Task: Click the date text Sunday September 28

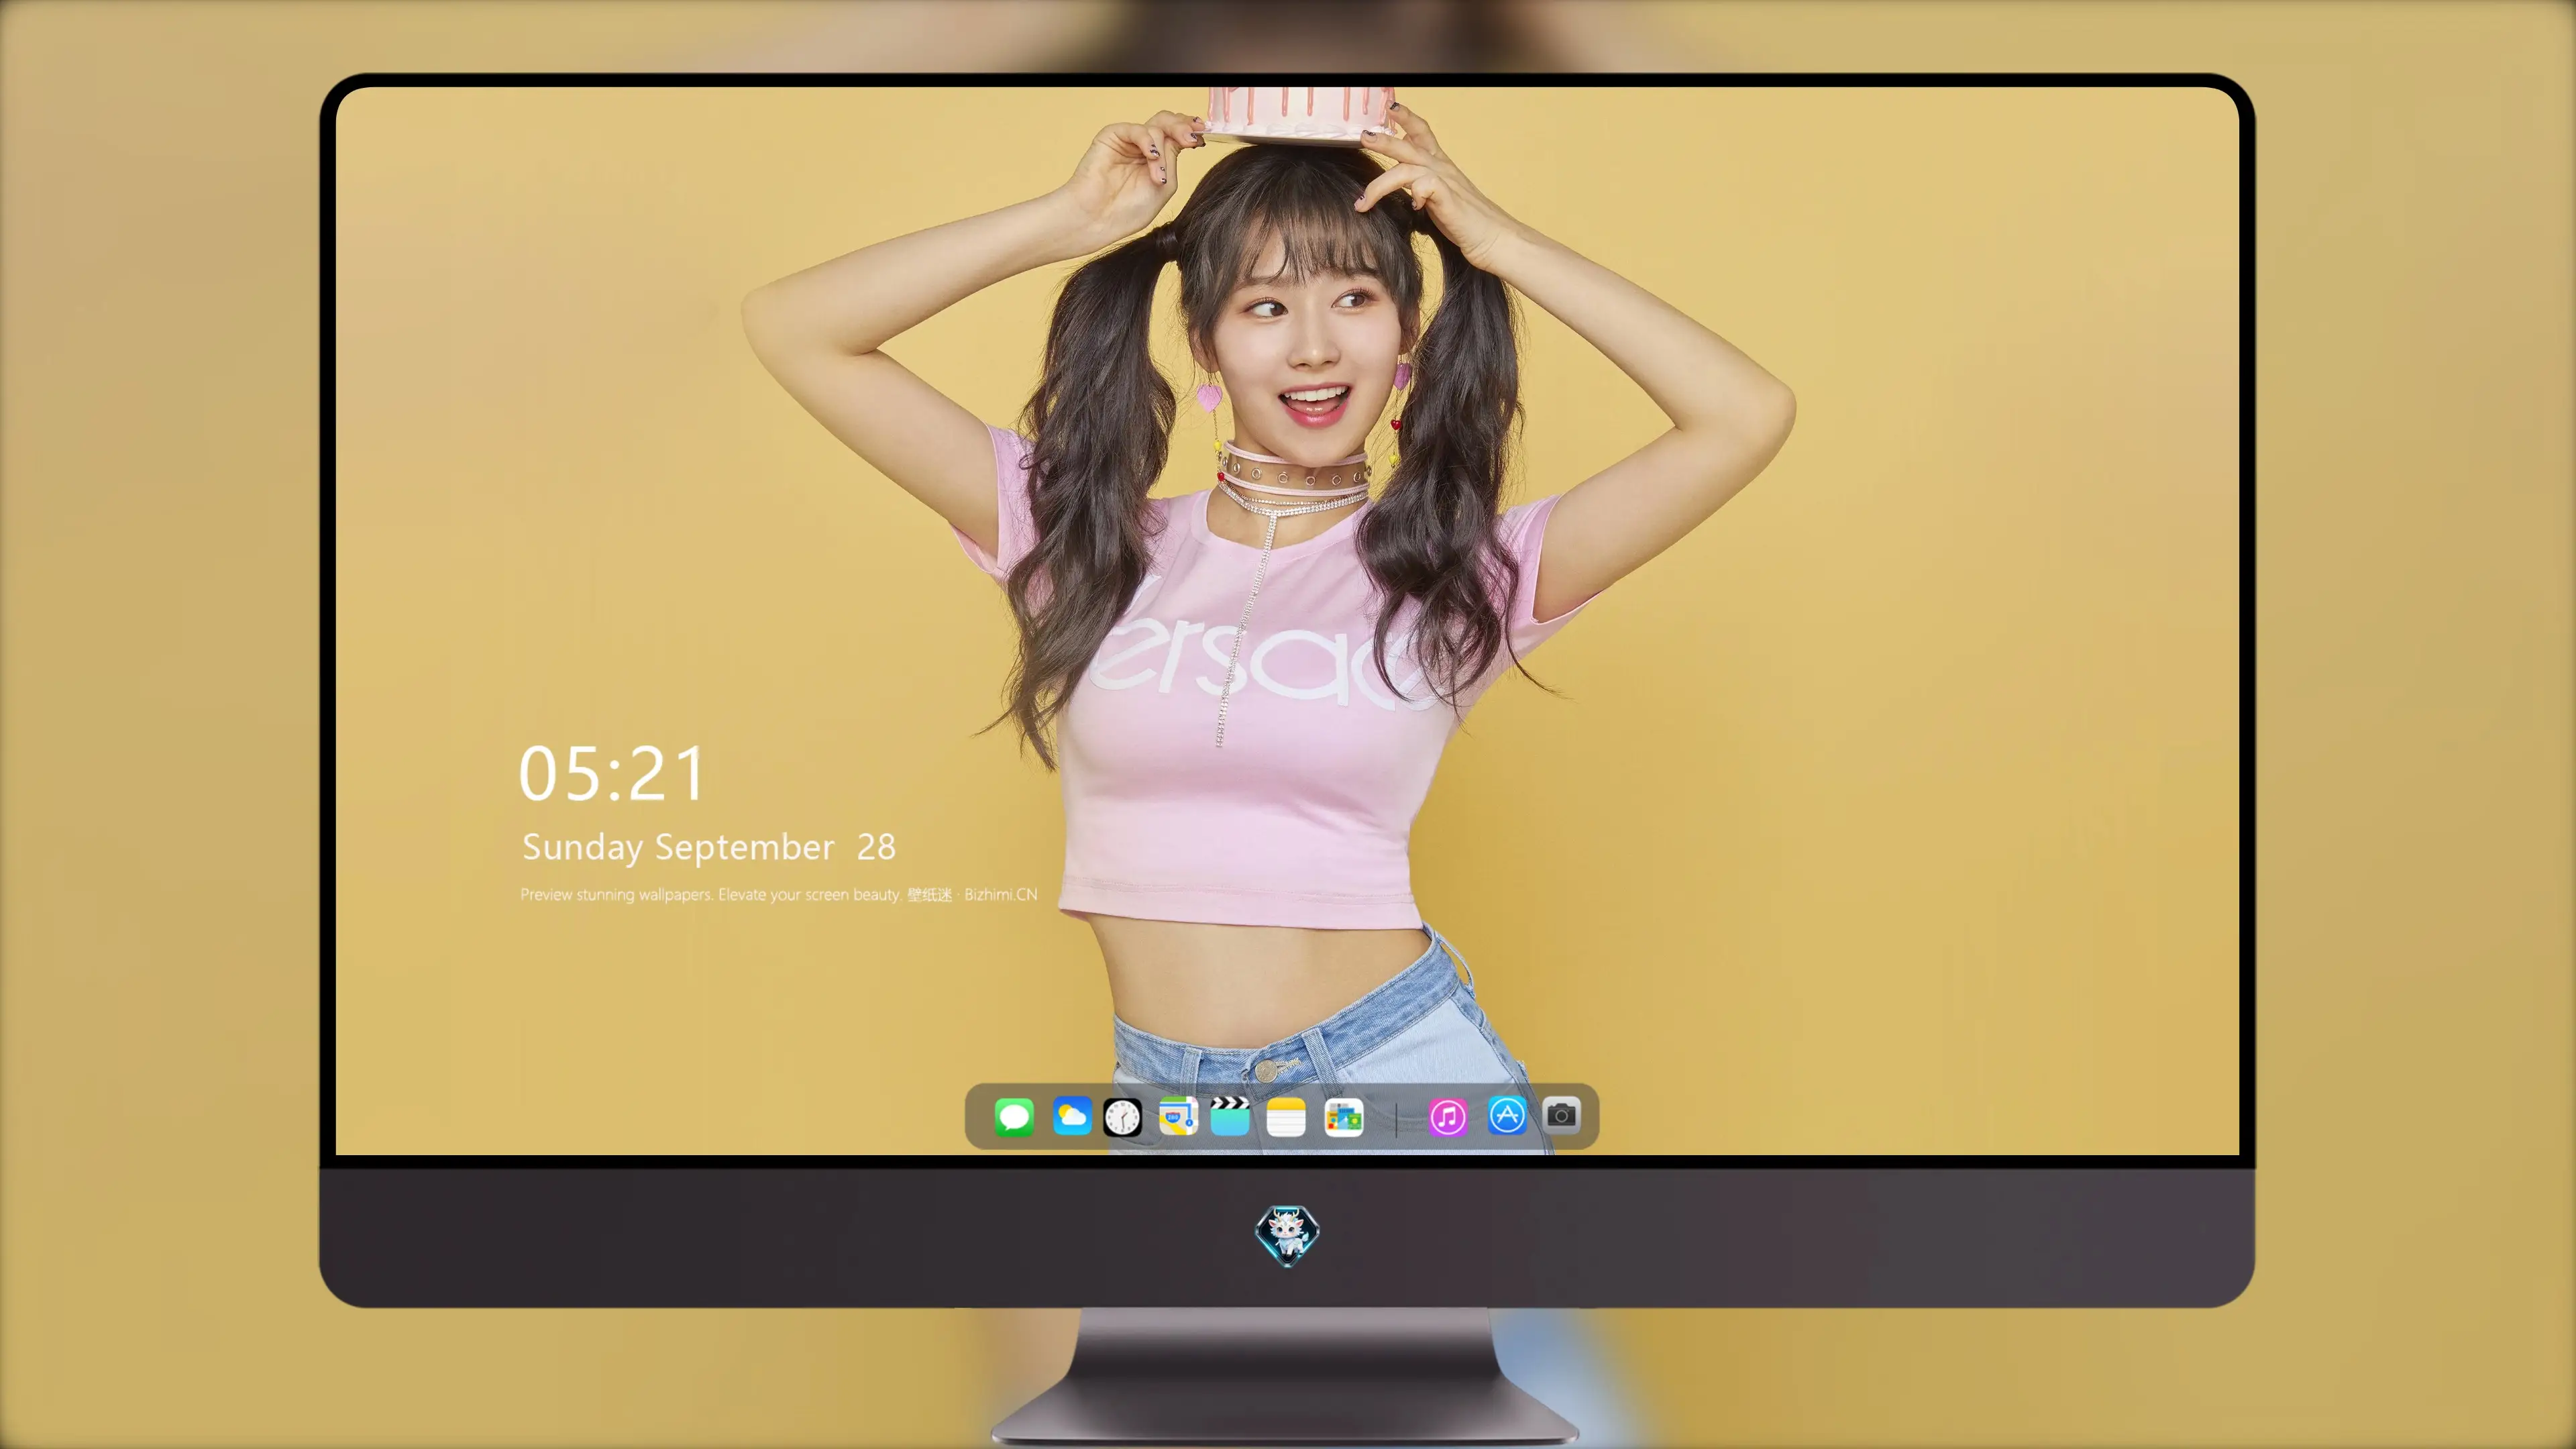Action: (709, 847)
